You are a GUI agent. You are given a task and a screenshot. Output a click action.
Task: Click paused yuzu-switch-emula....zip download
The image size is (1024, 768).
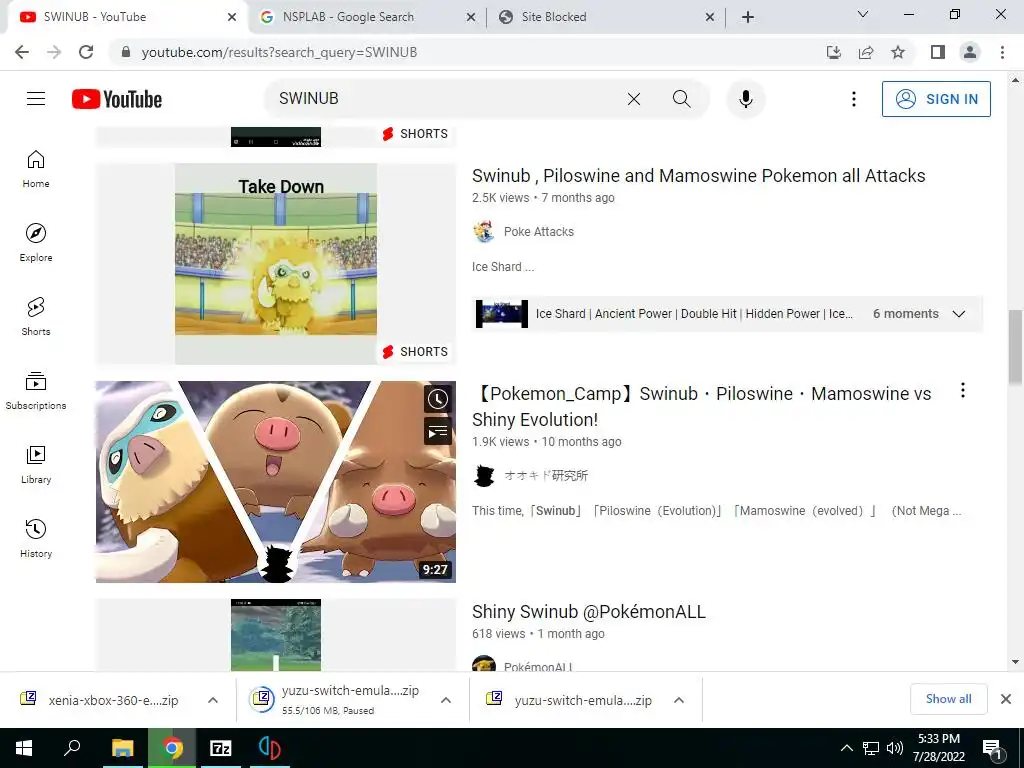point(350,699)
